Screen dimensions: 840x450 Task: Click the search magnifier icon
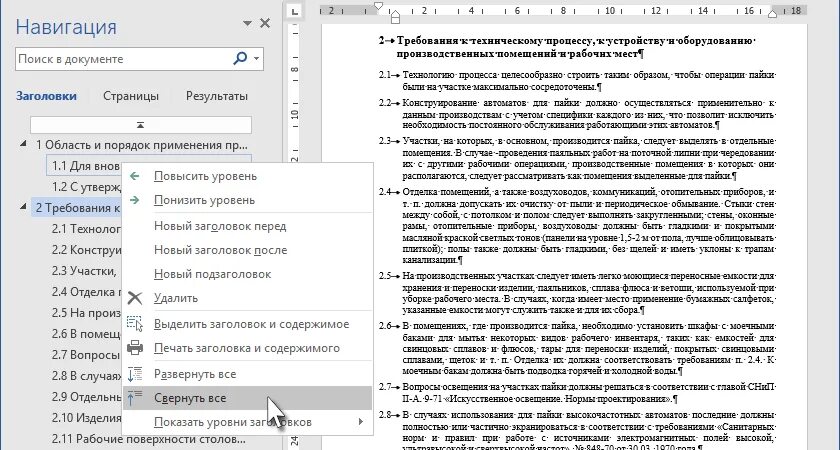(x=240, y=58)
